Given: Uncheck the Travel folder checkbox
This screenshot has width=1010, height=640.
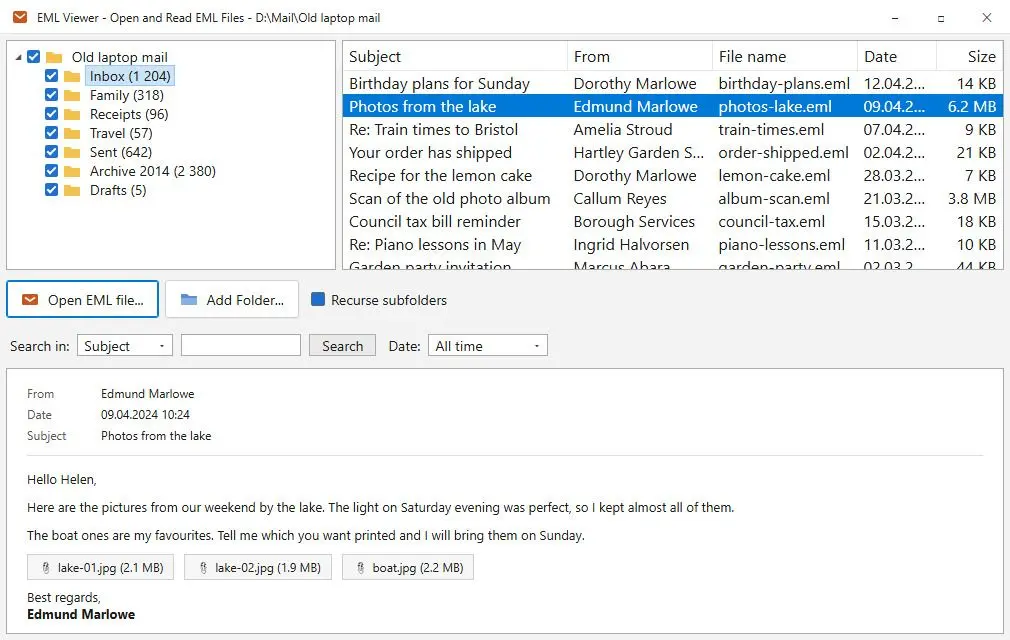Looking at the screenshot, I should pos(52,133).
